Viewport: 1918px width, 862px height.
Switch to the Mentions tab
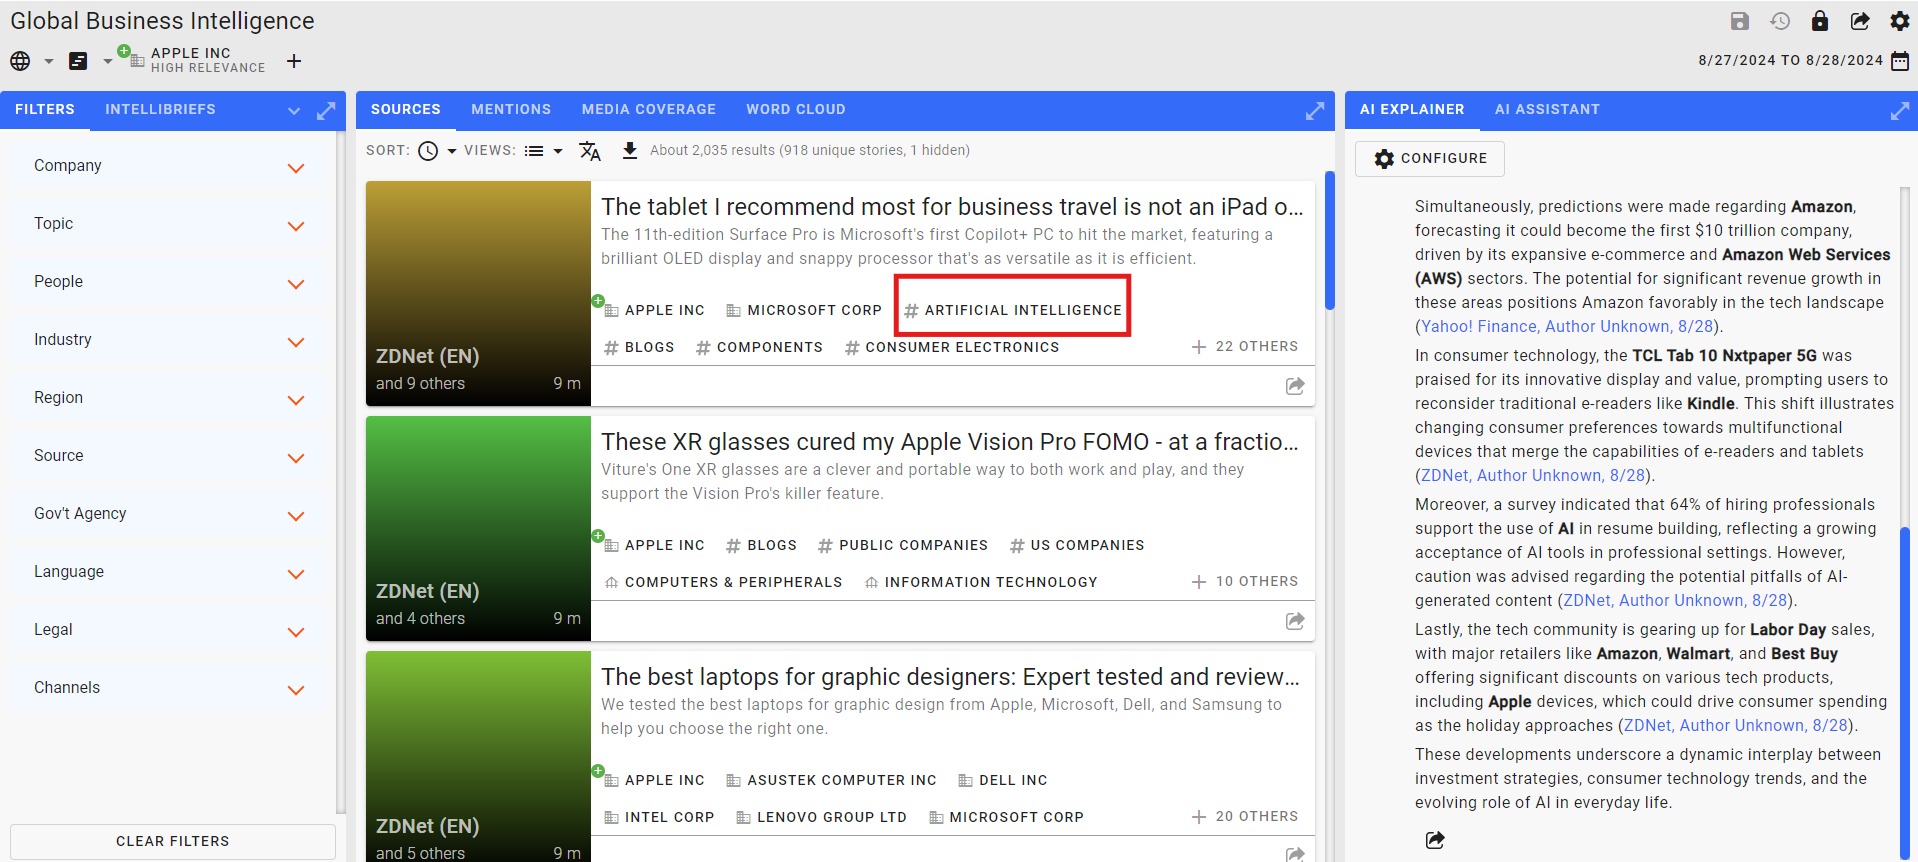click(511, 110)
